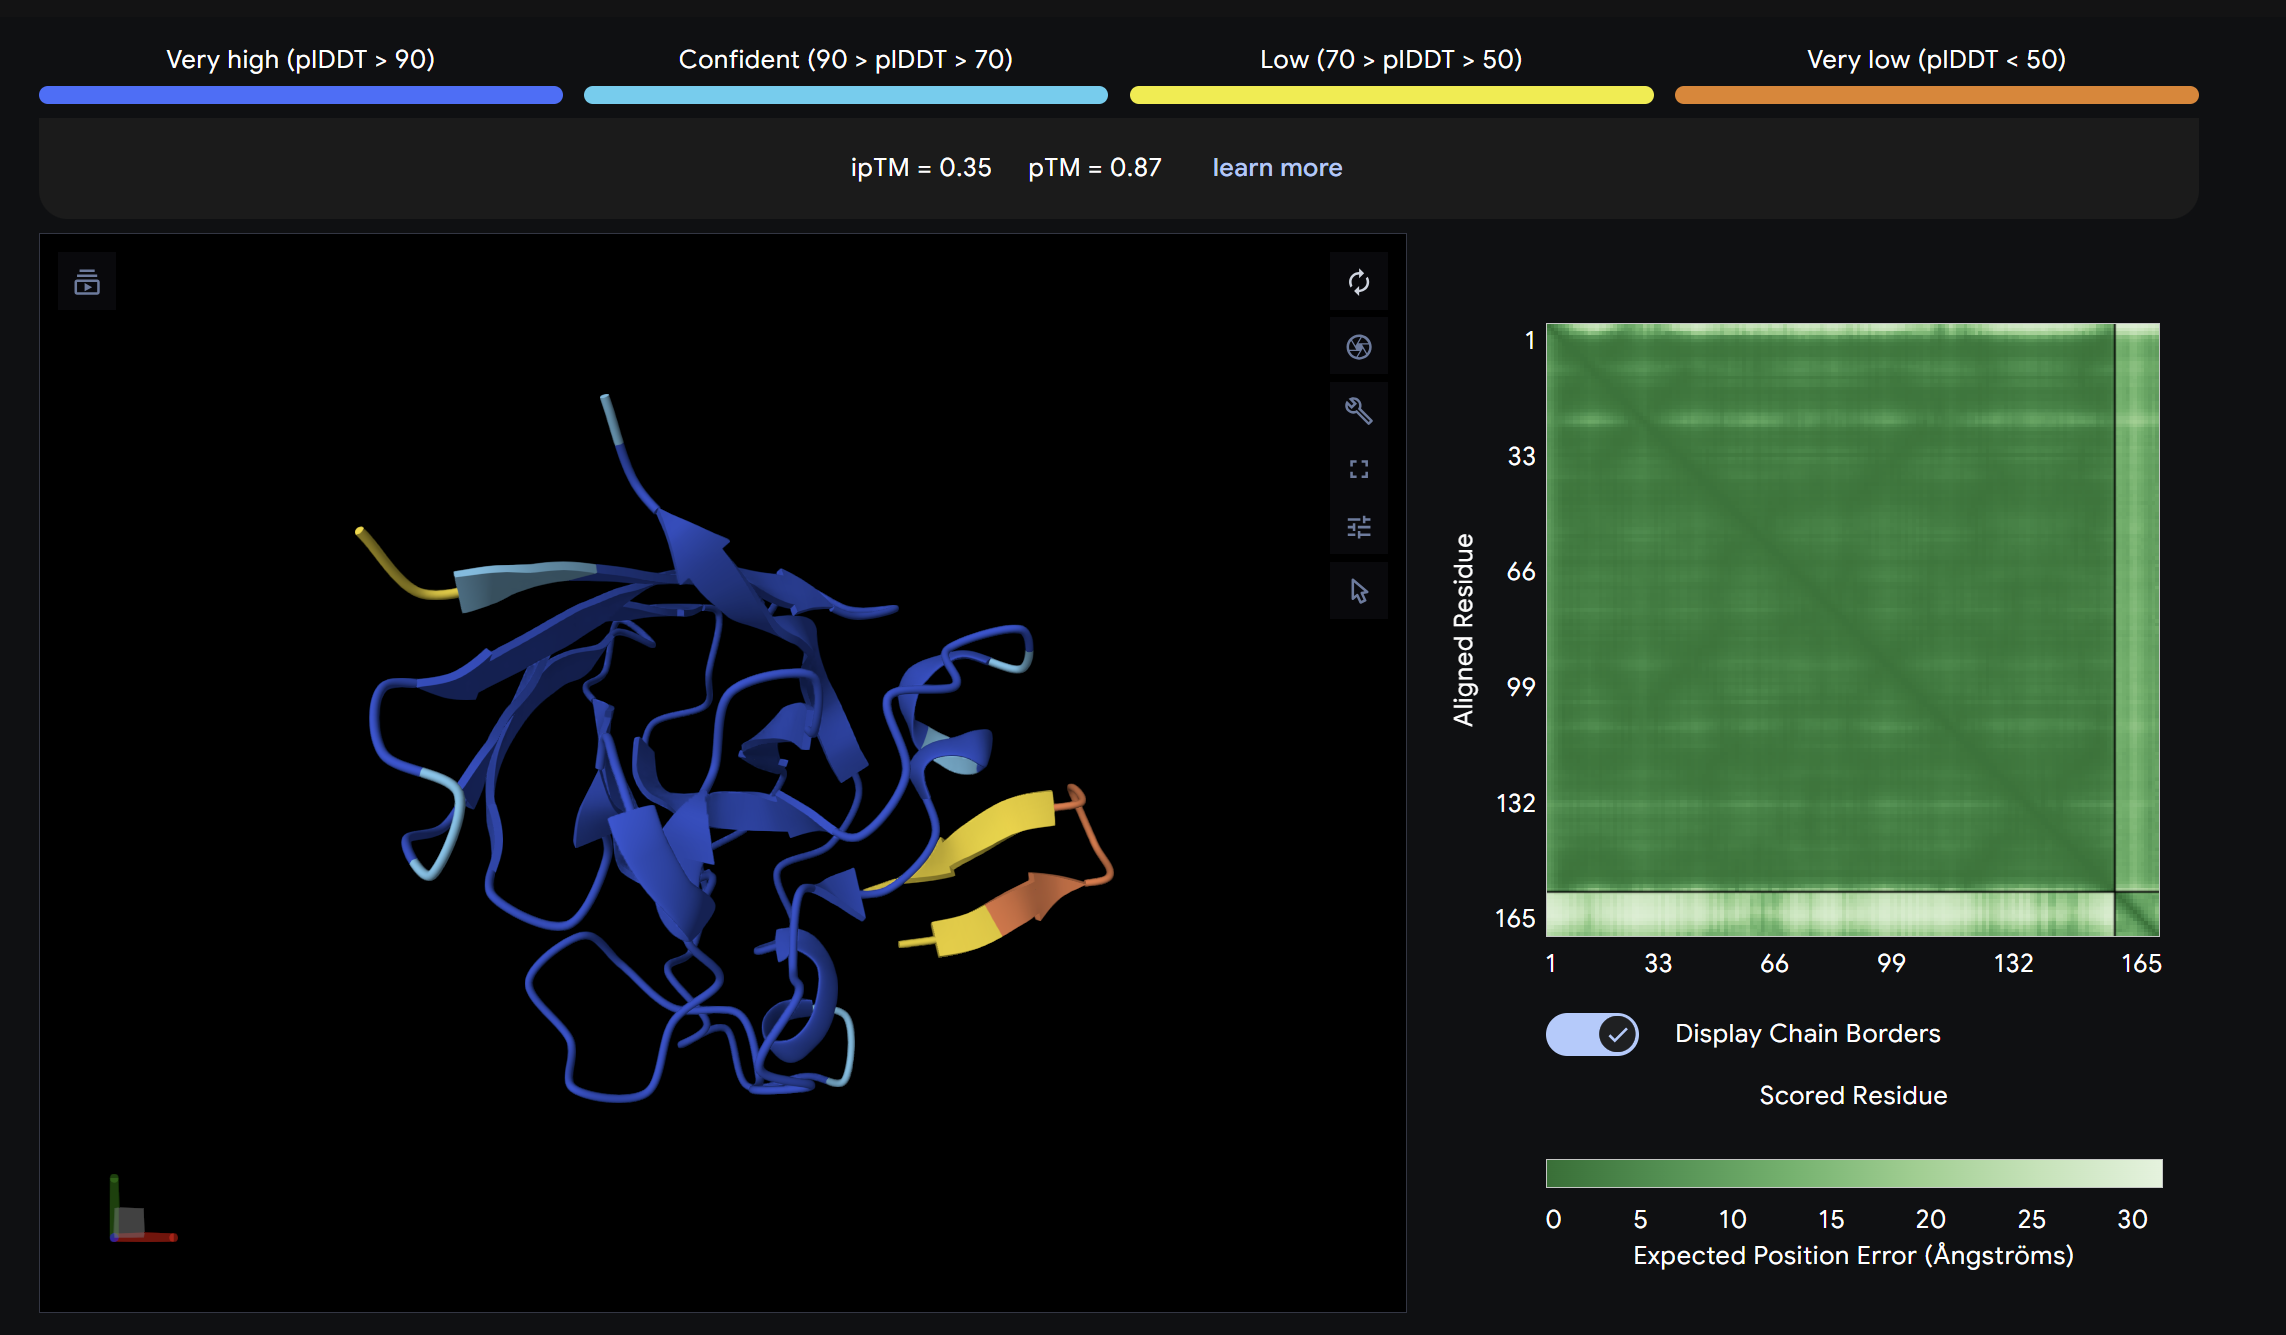The height and width of the screenshot is (1335, 2286).
Task: Open the screenshot aperture icon
Action: coord(1358,347)
